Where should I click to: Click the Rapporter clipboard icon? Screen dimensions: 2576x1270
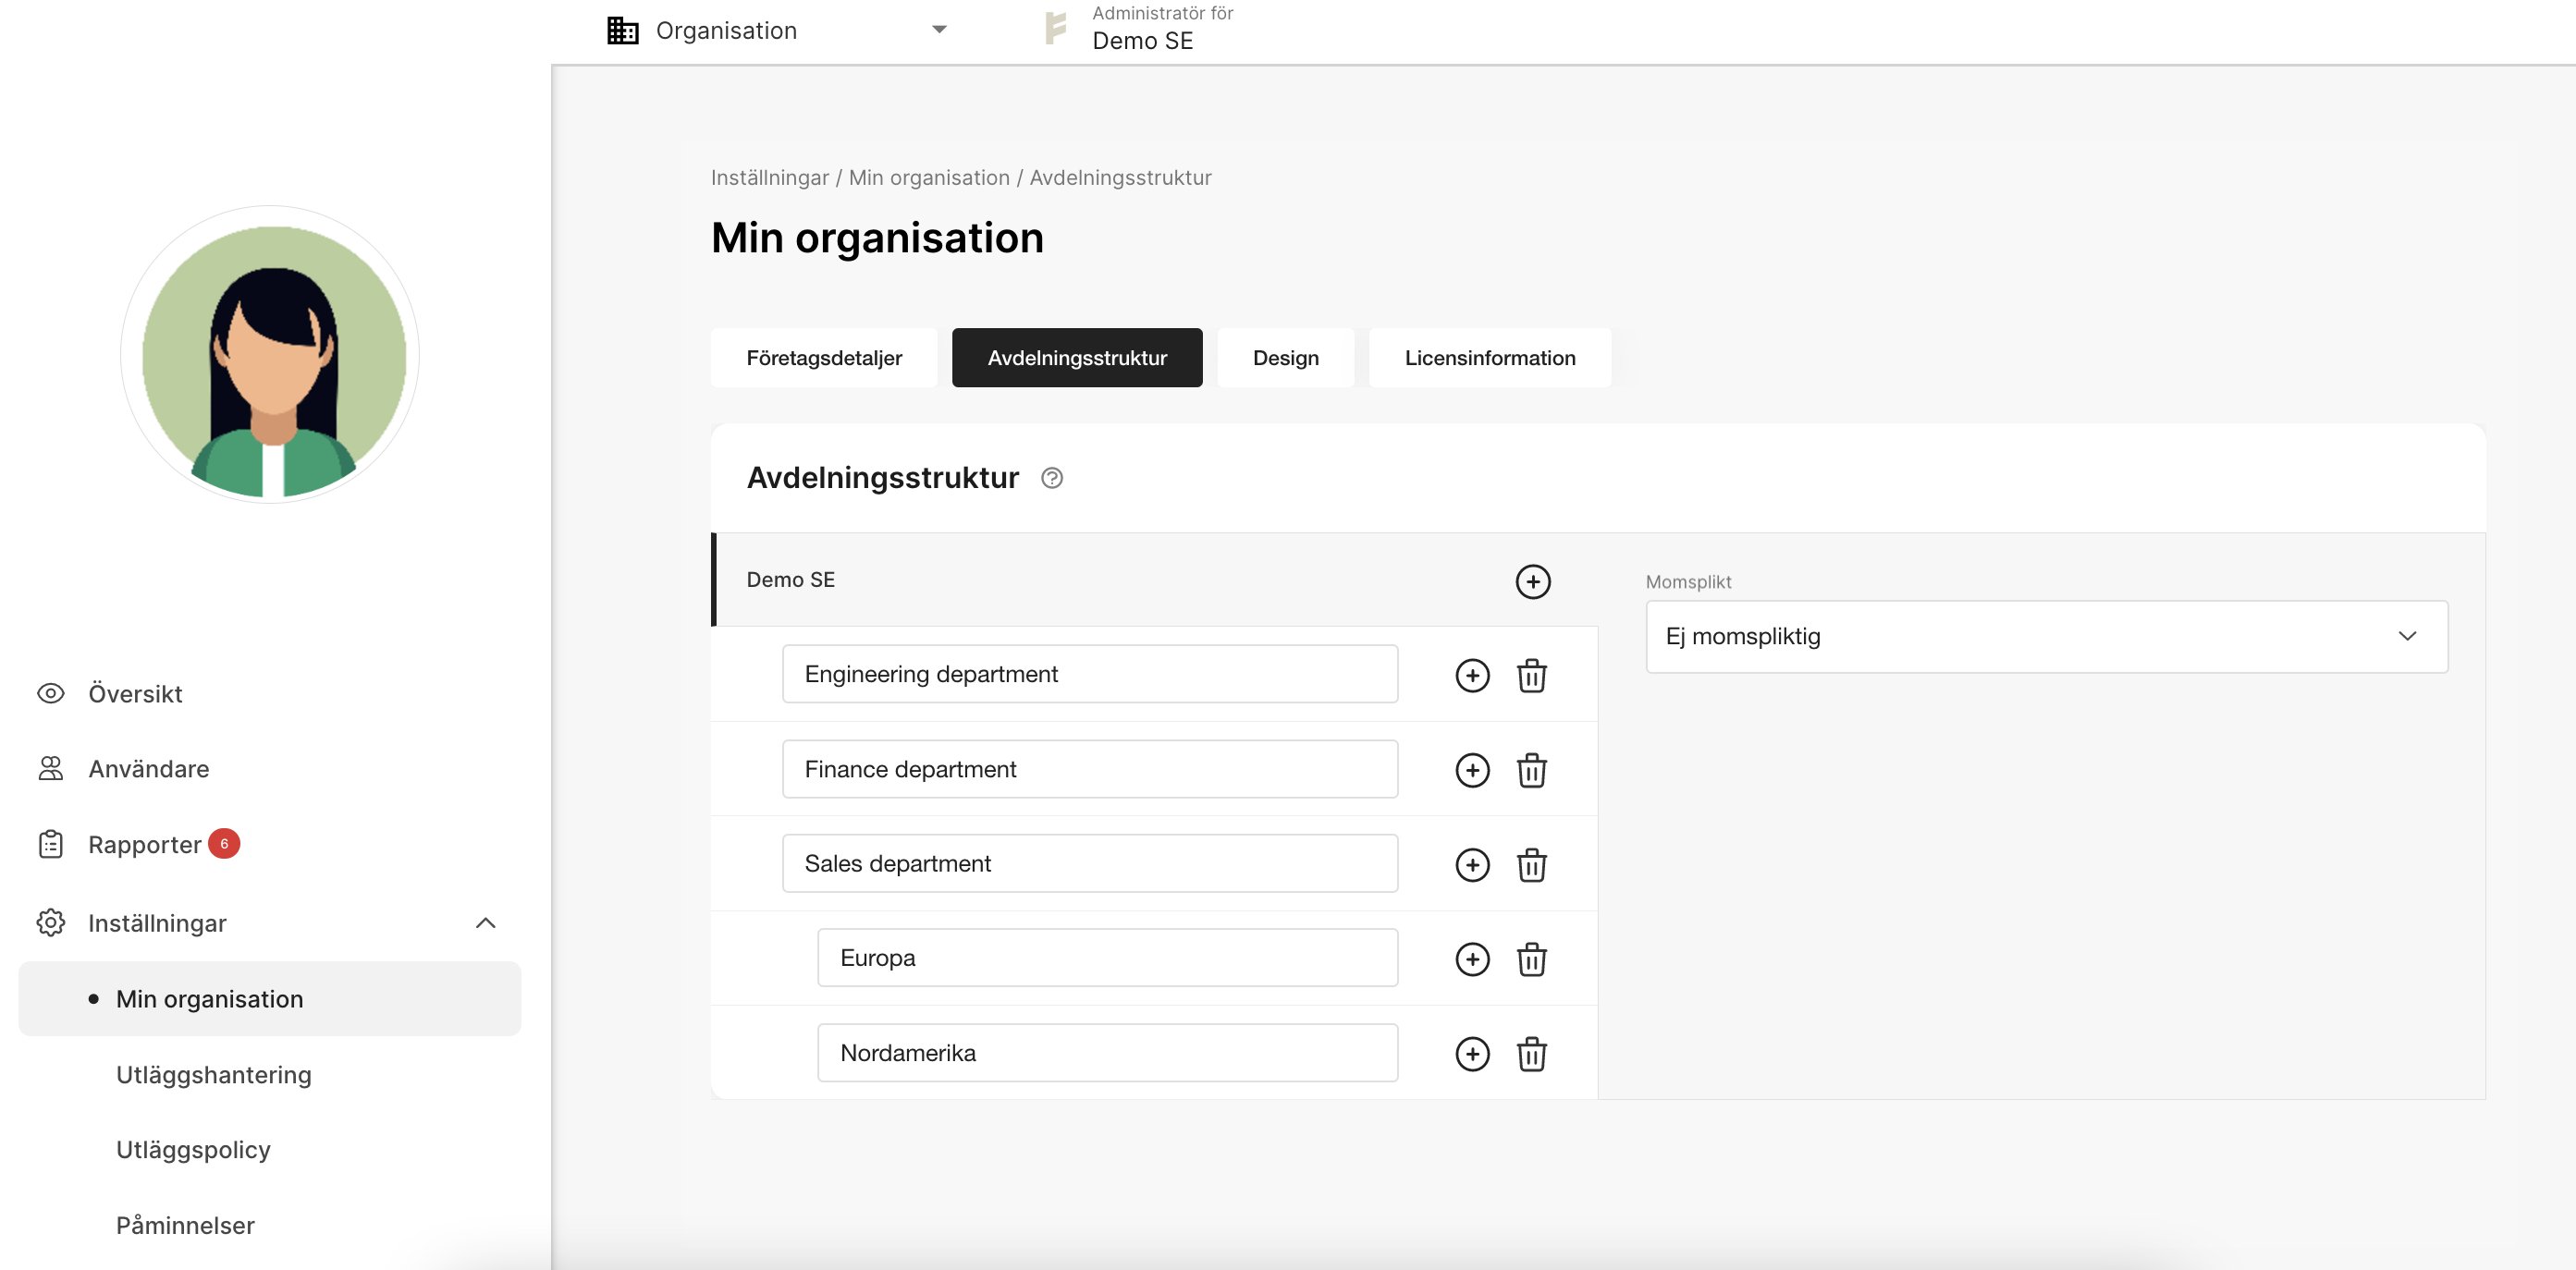point(50,844)
